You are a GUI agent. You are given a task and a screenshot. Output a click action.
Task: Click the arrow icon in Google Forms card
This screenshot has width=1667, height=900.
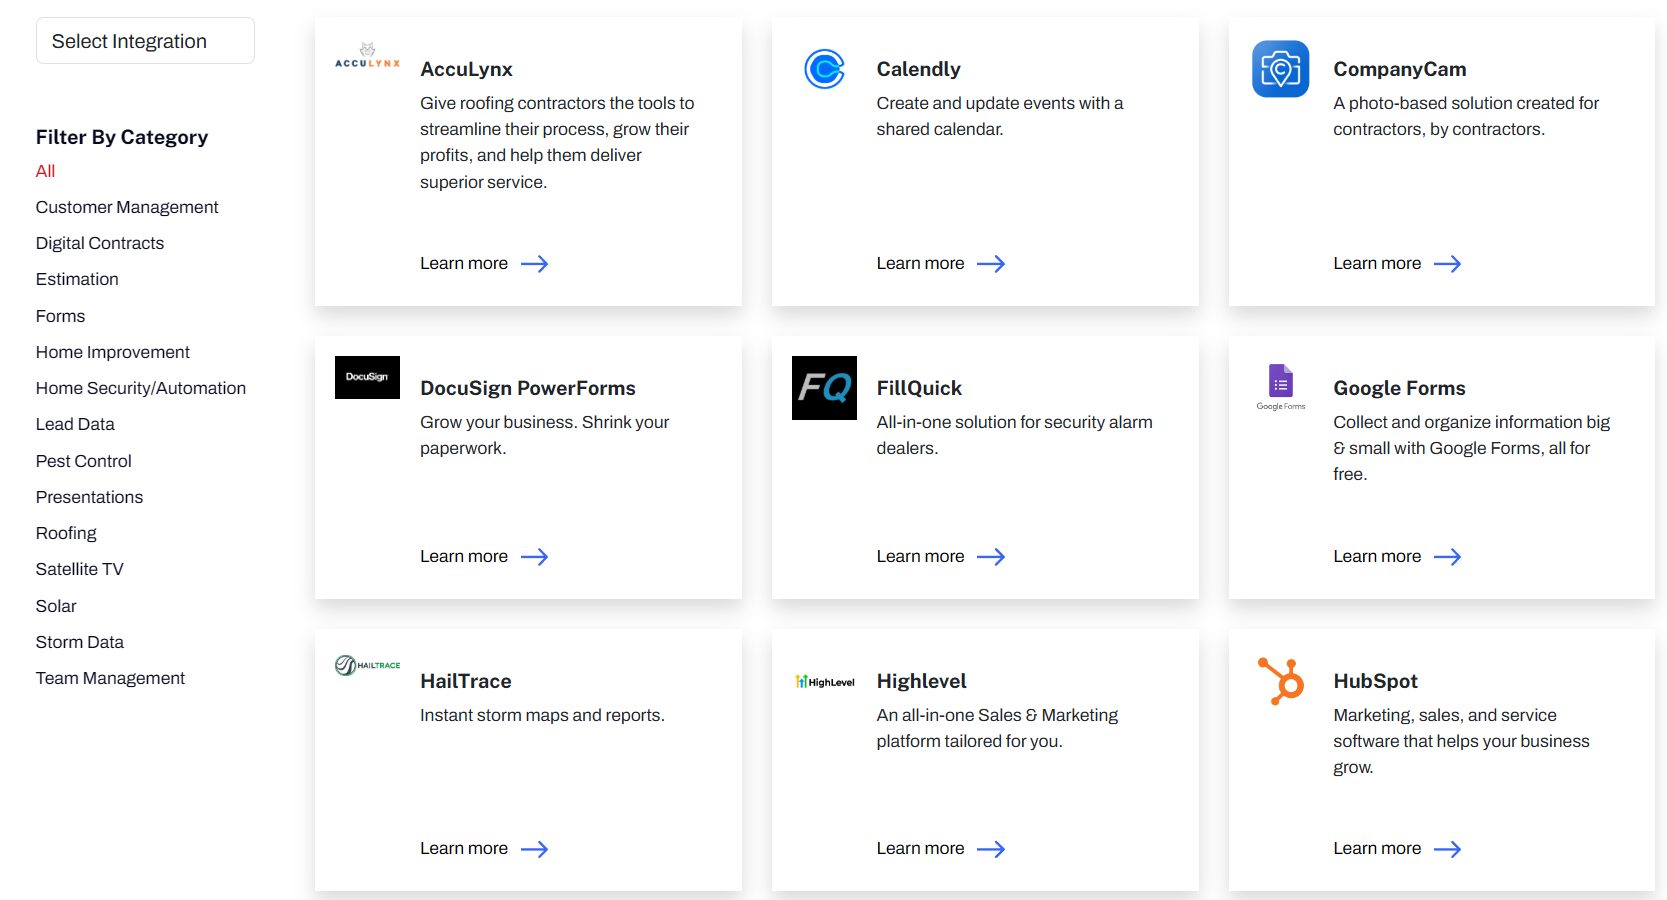[x=1448, y=557]
